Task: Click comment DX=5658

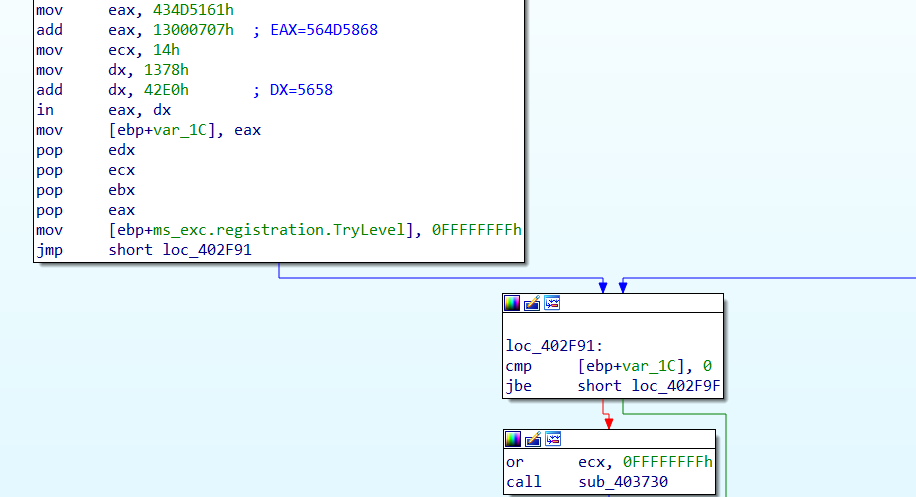Action: [301, 90]
